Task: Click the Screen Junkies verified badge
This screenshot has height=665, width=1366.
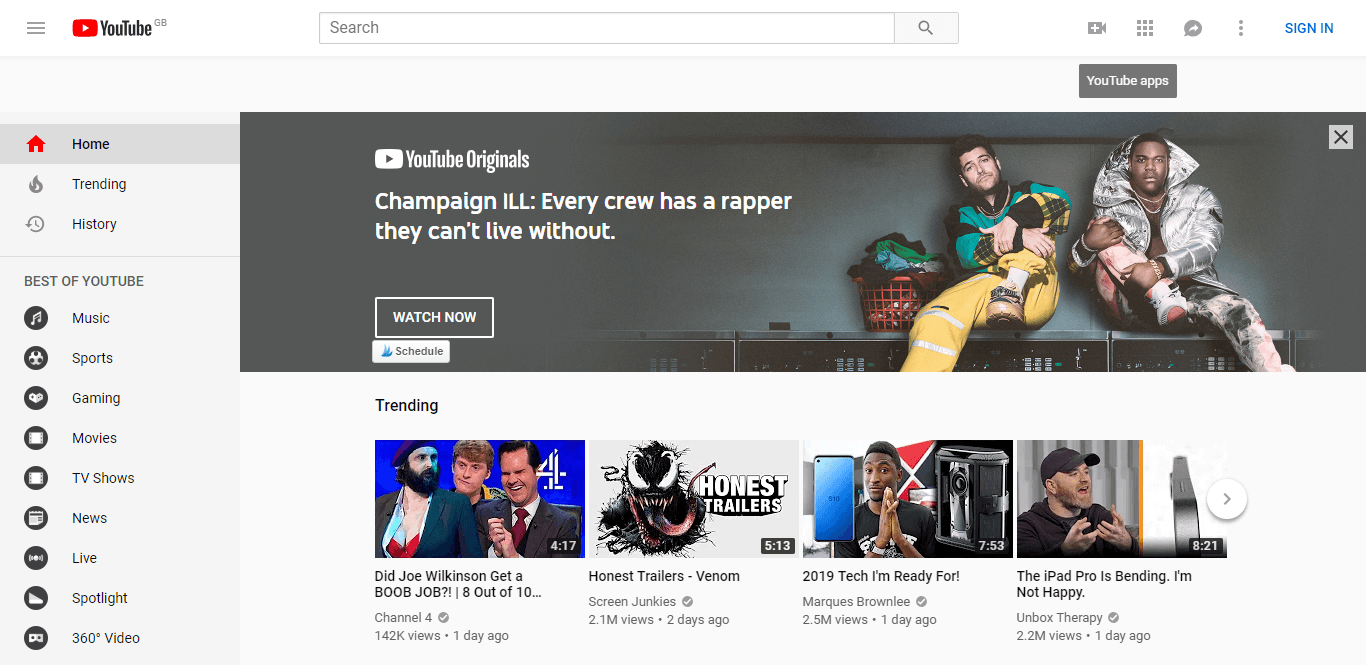Action: coord(688,602)
